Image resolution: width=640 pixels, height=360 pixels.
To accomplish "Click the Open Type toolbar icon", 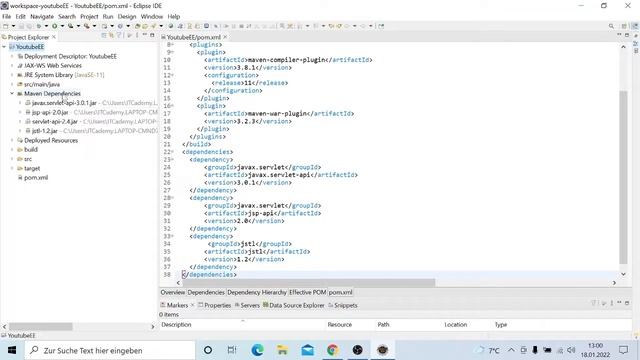I will click(x=138, y=26).
